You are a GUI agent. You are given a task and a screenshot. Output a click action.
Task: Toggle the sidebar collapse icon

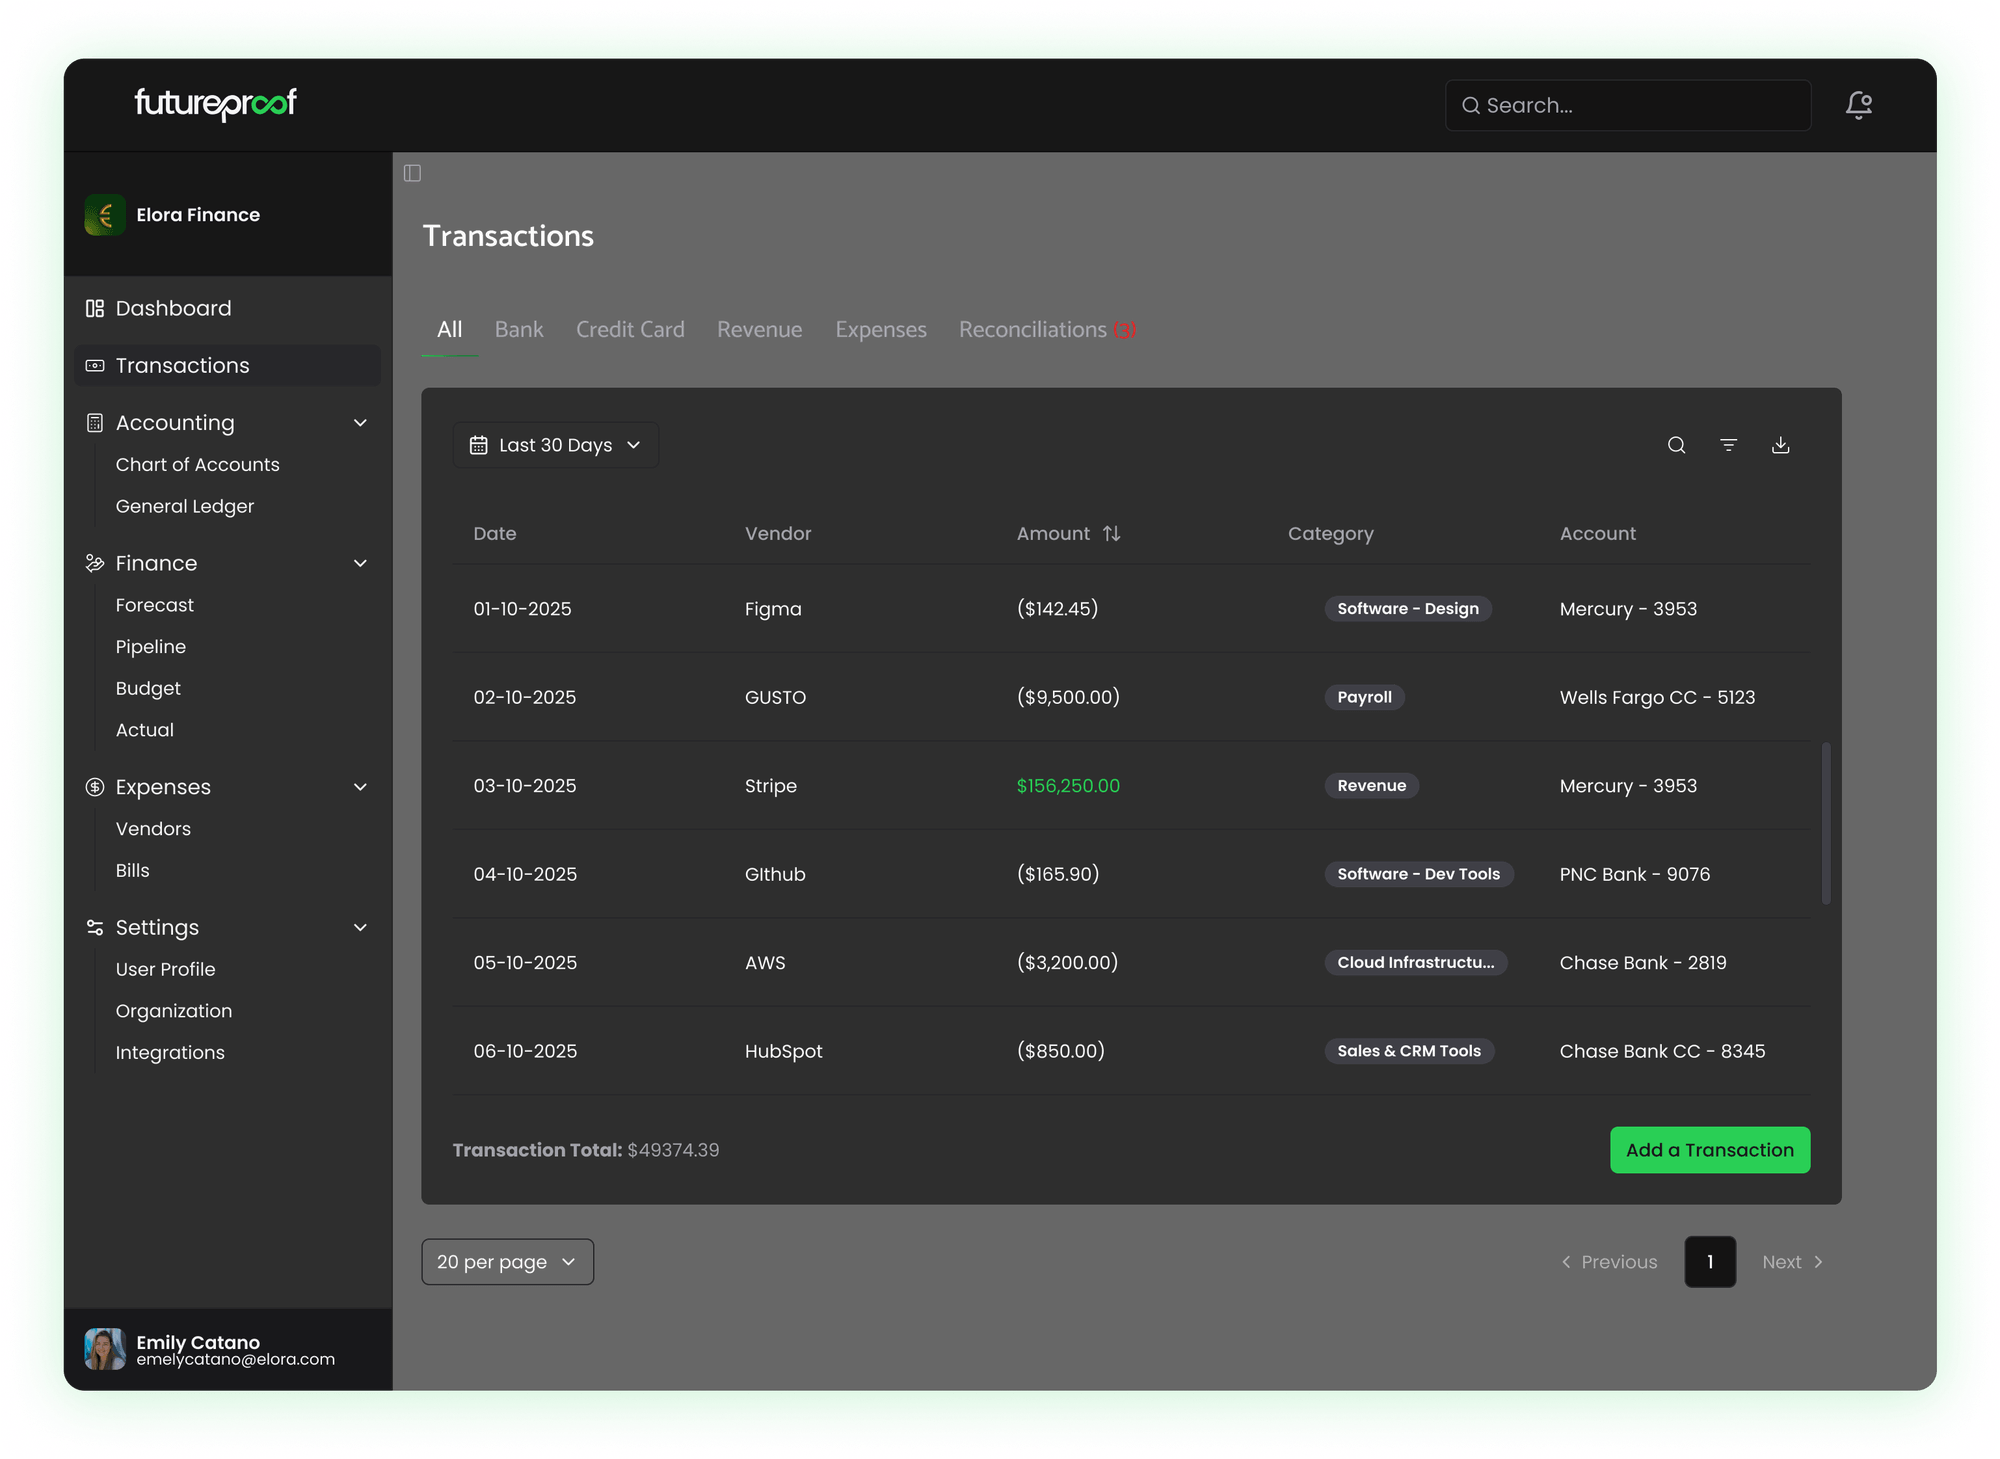[412, 173]
